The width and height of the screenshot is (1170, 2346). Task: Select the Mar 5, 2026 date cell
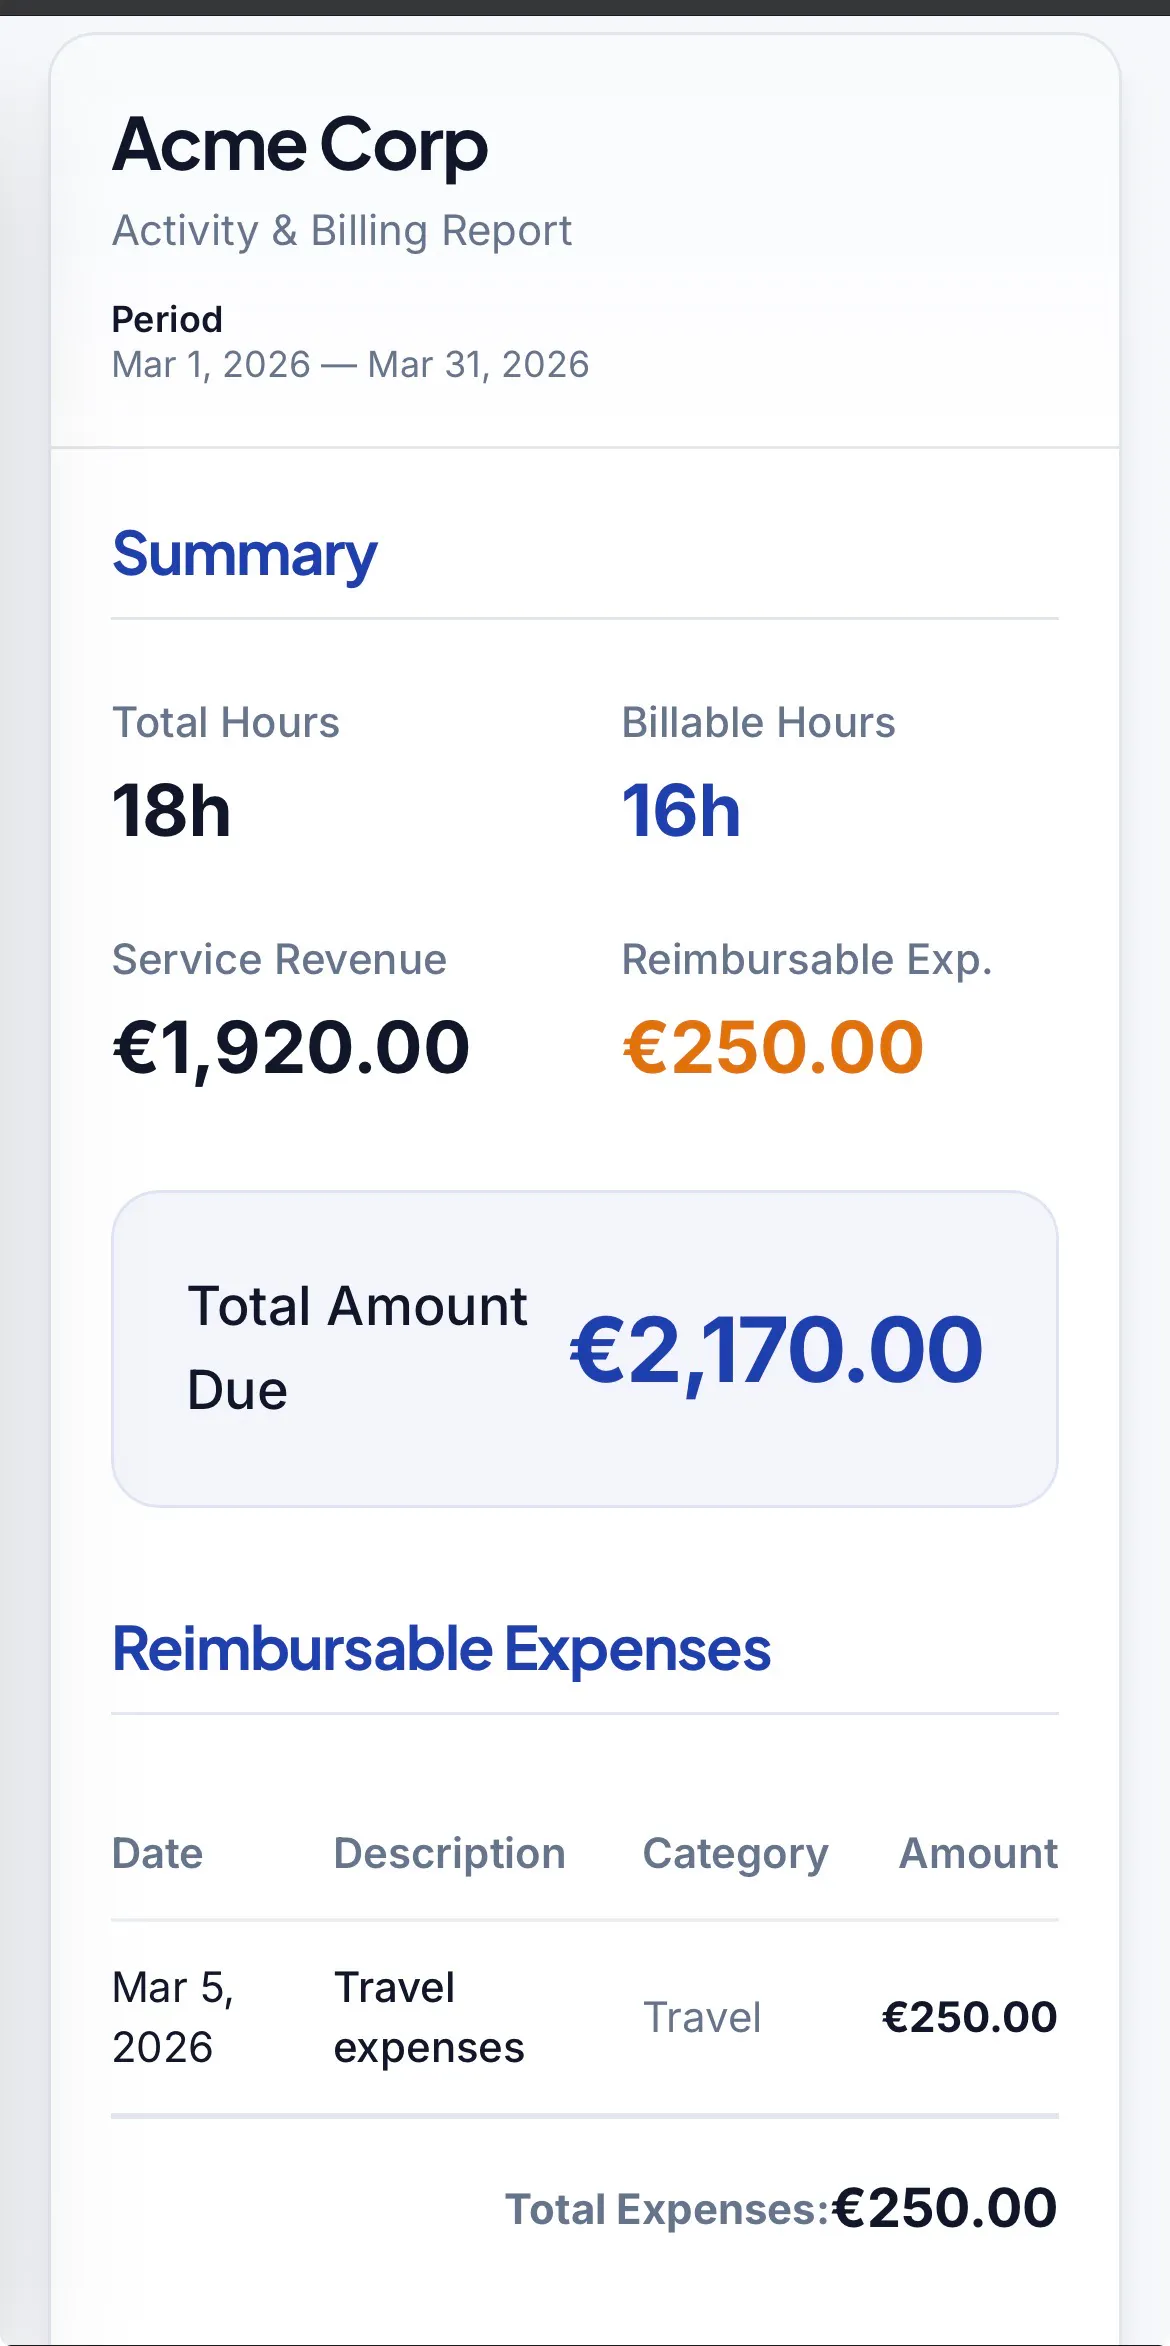click(x=173, y=2017)
